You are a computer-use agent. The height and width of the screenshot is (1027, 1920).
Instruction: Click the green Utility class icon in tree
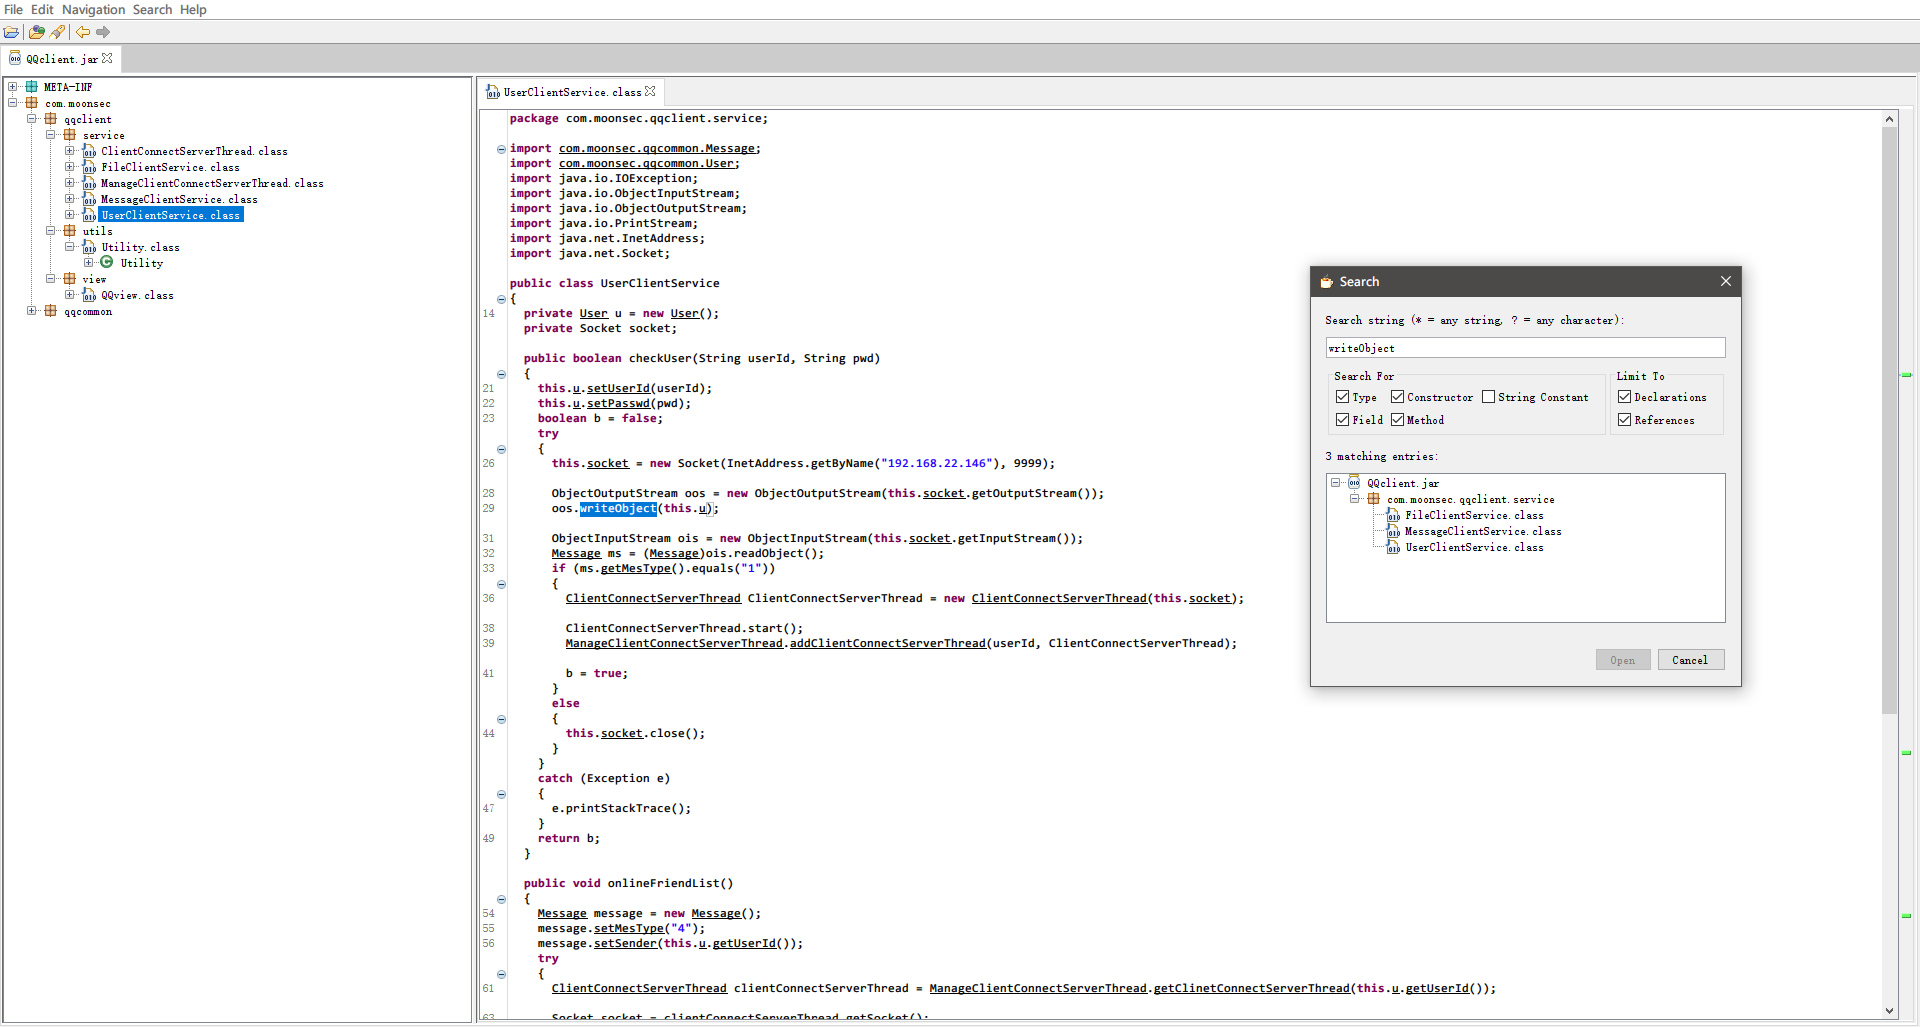tap(107, 263)
